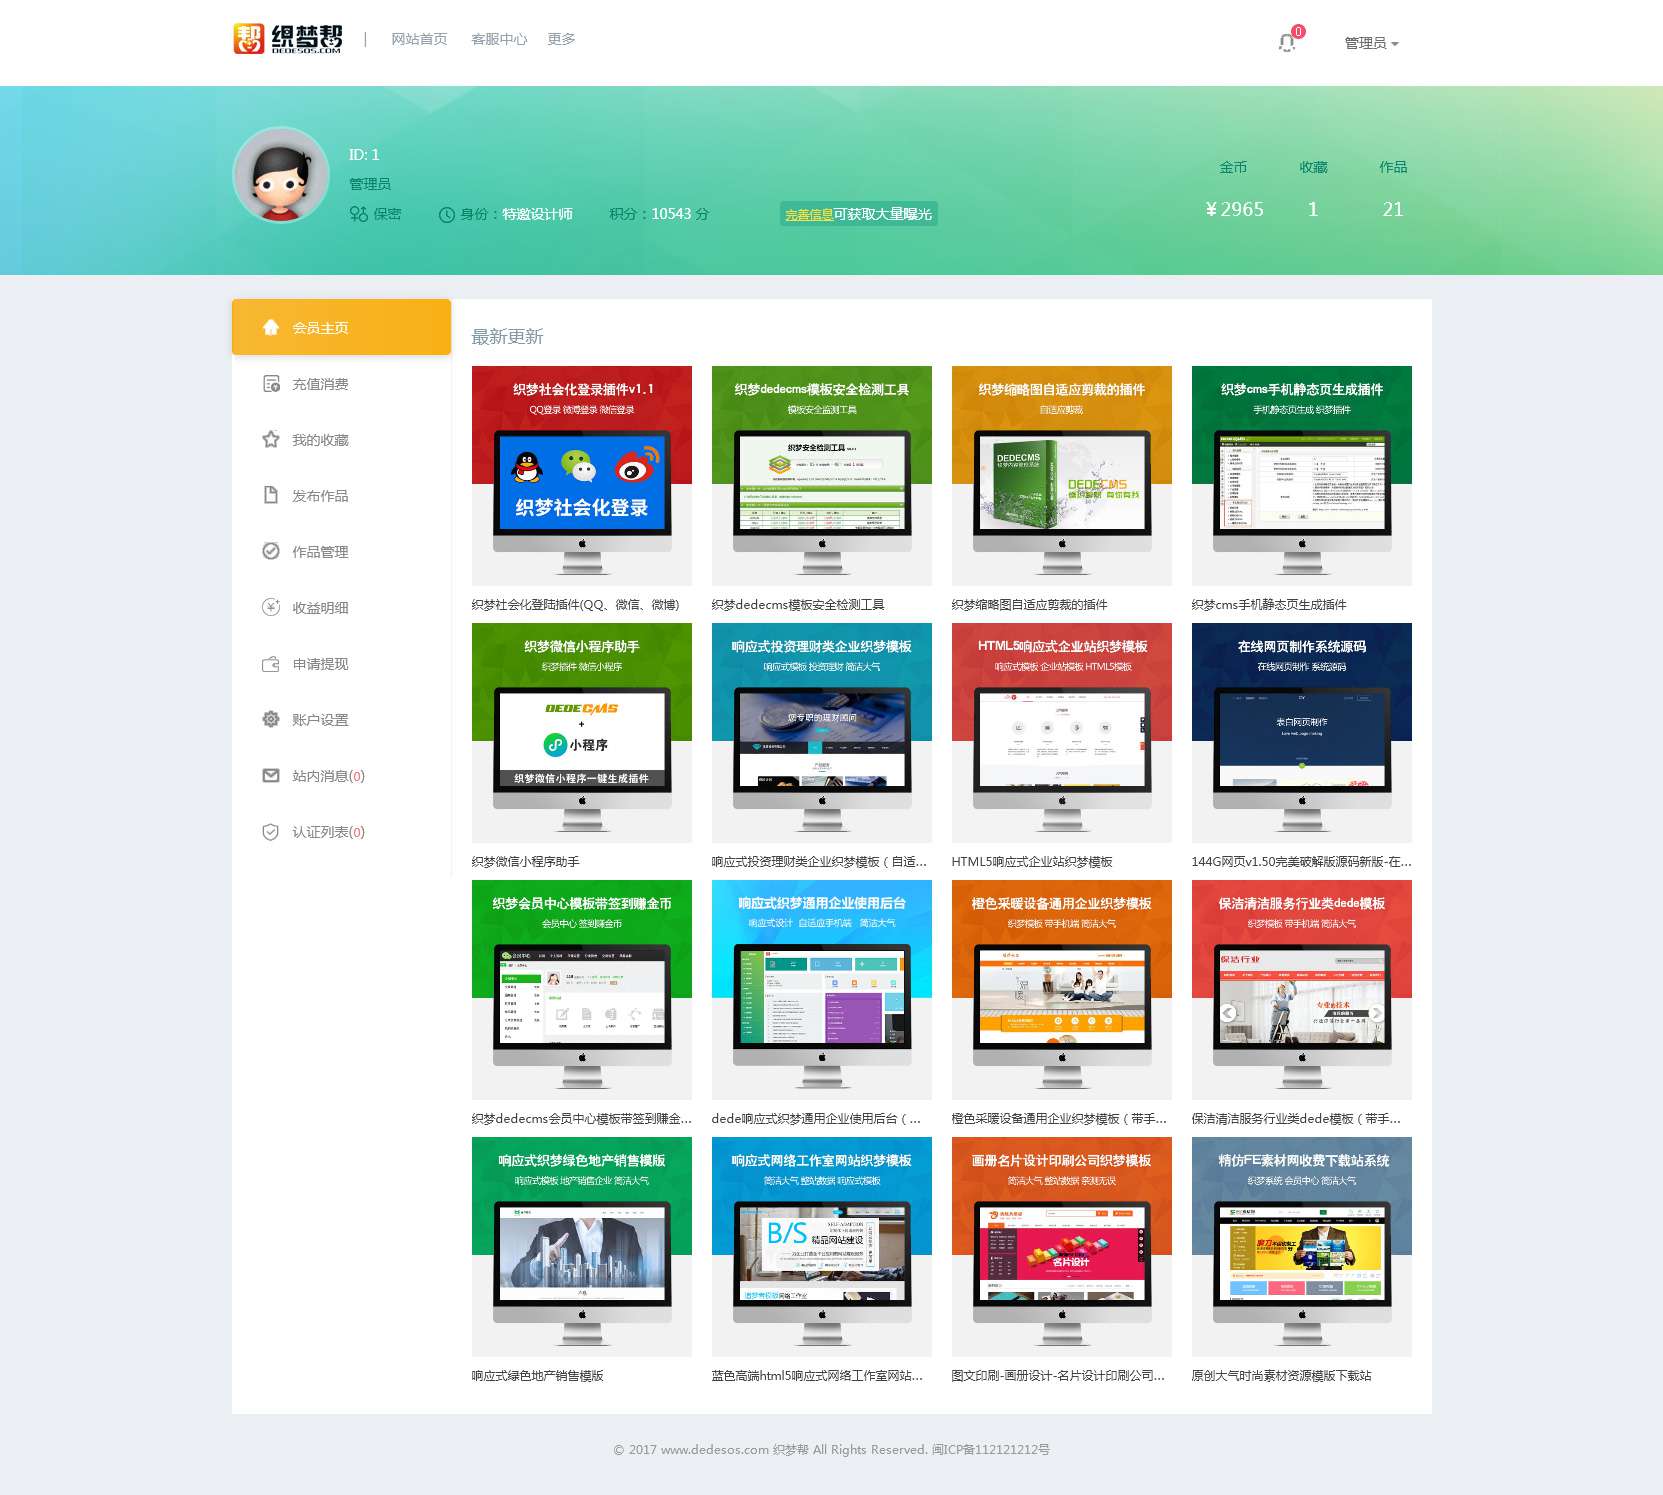This screenshot has height=1495, width=1663.
Task: Open 橙色采暖设备通用企业织梦模板 thumbnail
Action: point(1062,990)
